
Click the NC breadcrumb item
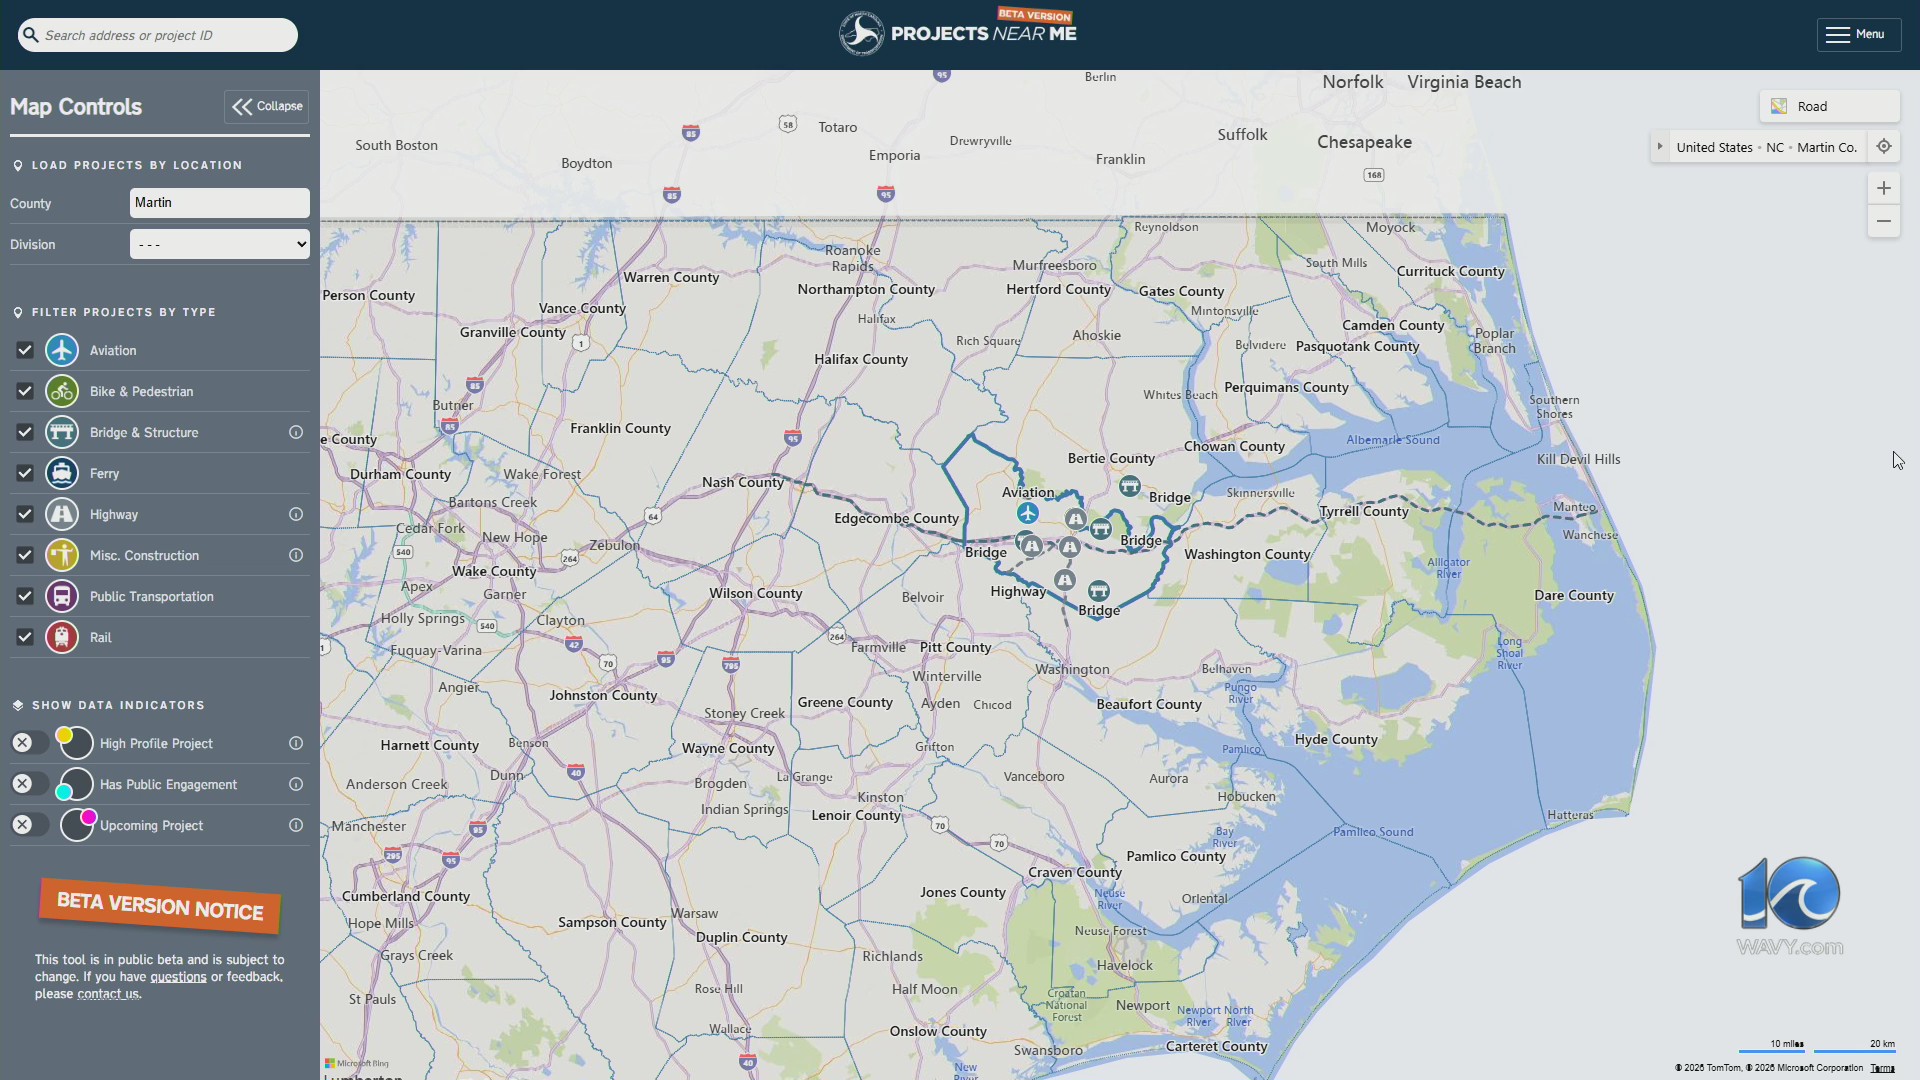coord(1775,148)
